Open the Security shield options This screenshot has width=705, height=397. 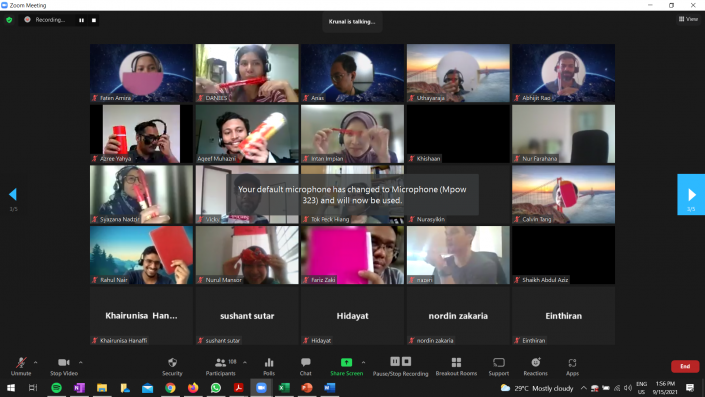(172, 366)
